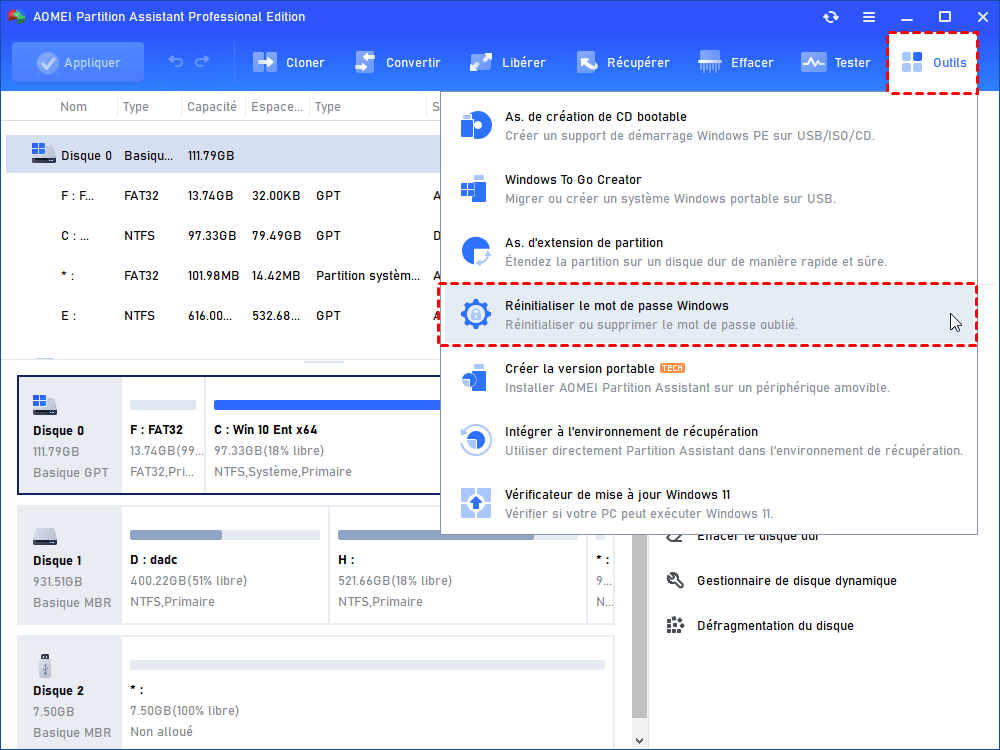Viewport: 1000px width, 750px height.
Task: Collapse the Outils dropdown menu
Action: (933, 62)
